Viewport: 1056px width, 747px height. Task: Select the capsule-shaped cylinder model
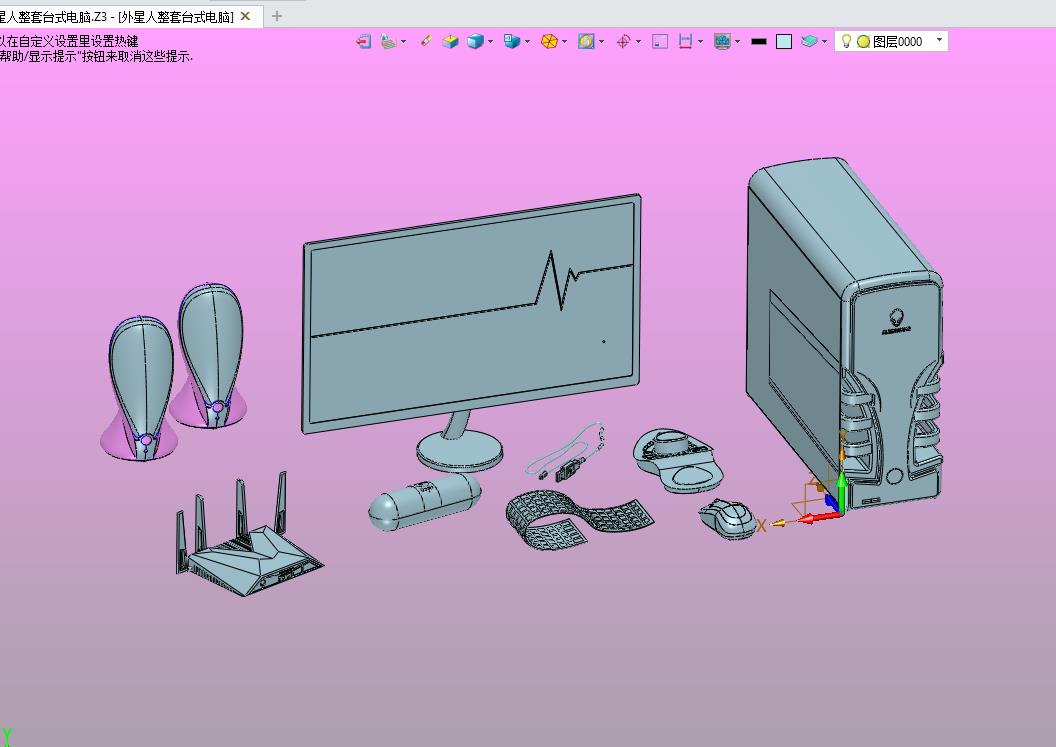tap(425, 501)
